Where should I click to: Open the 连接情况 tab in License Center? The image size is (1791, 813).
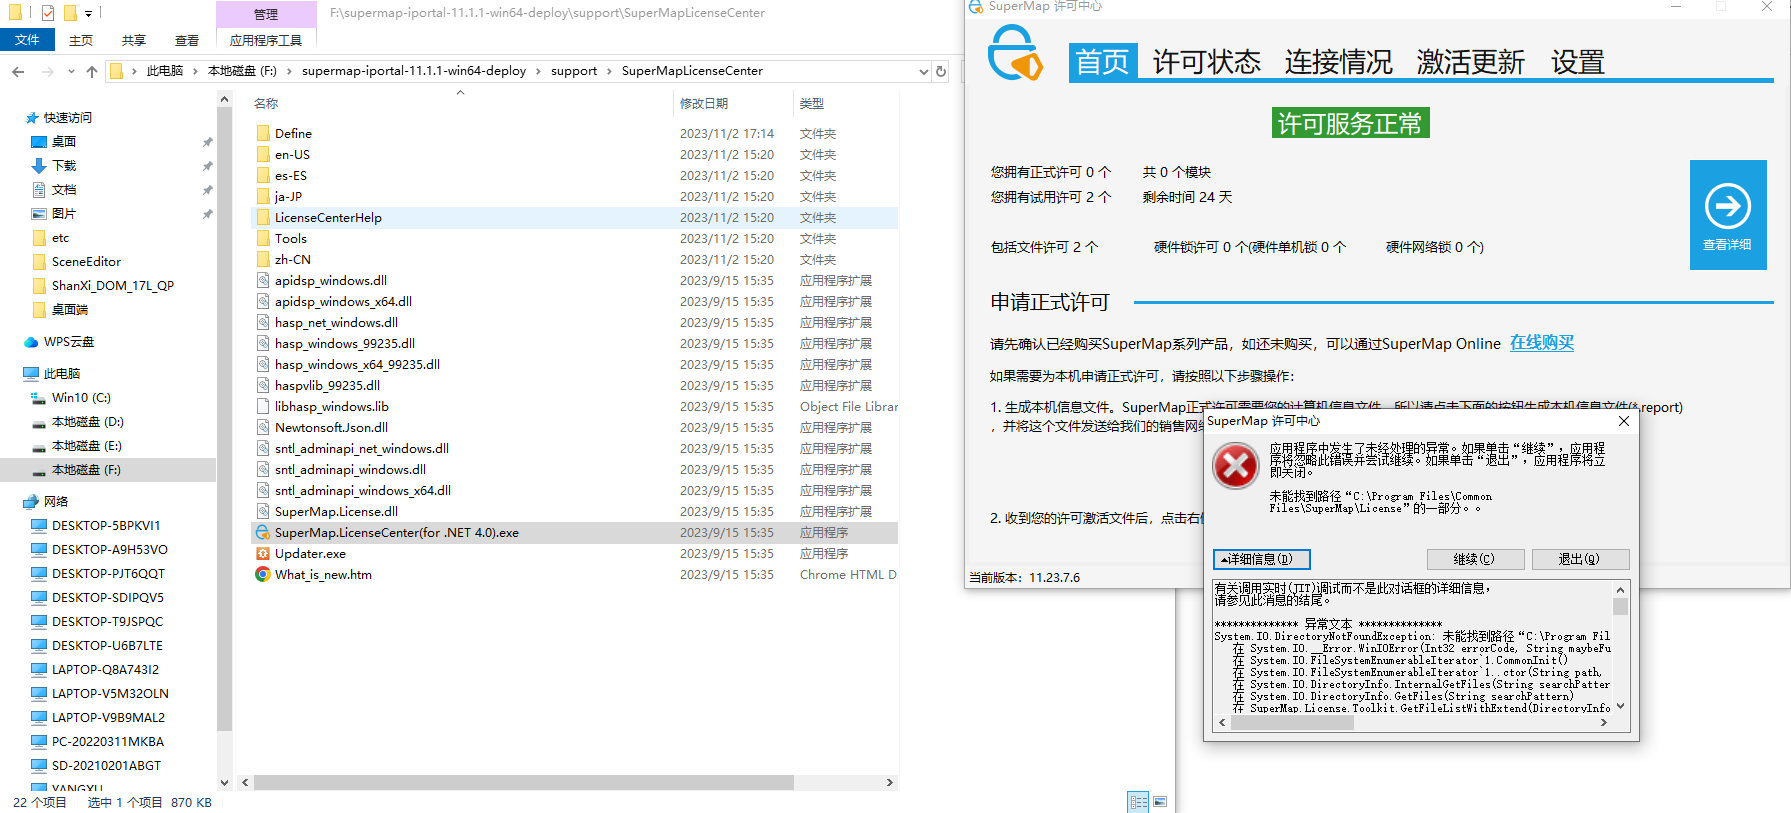1338,62
